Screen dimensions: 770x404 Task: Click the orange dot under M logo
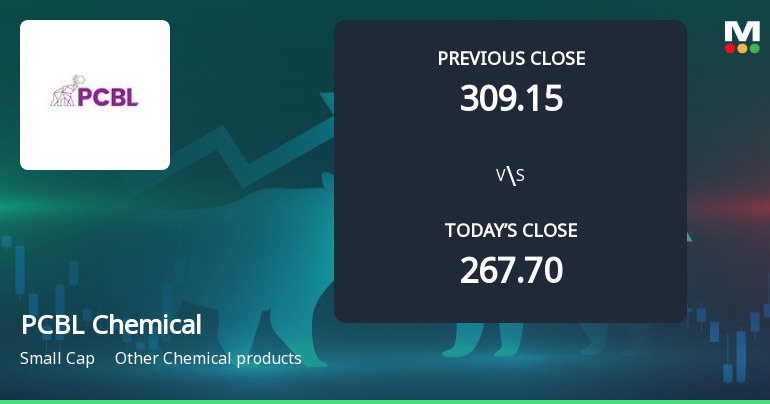[742, 48]
